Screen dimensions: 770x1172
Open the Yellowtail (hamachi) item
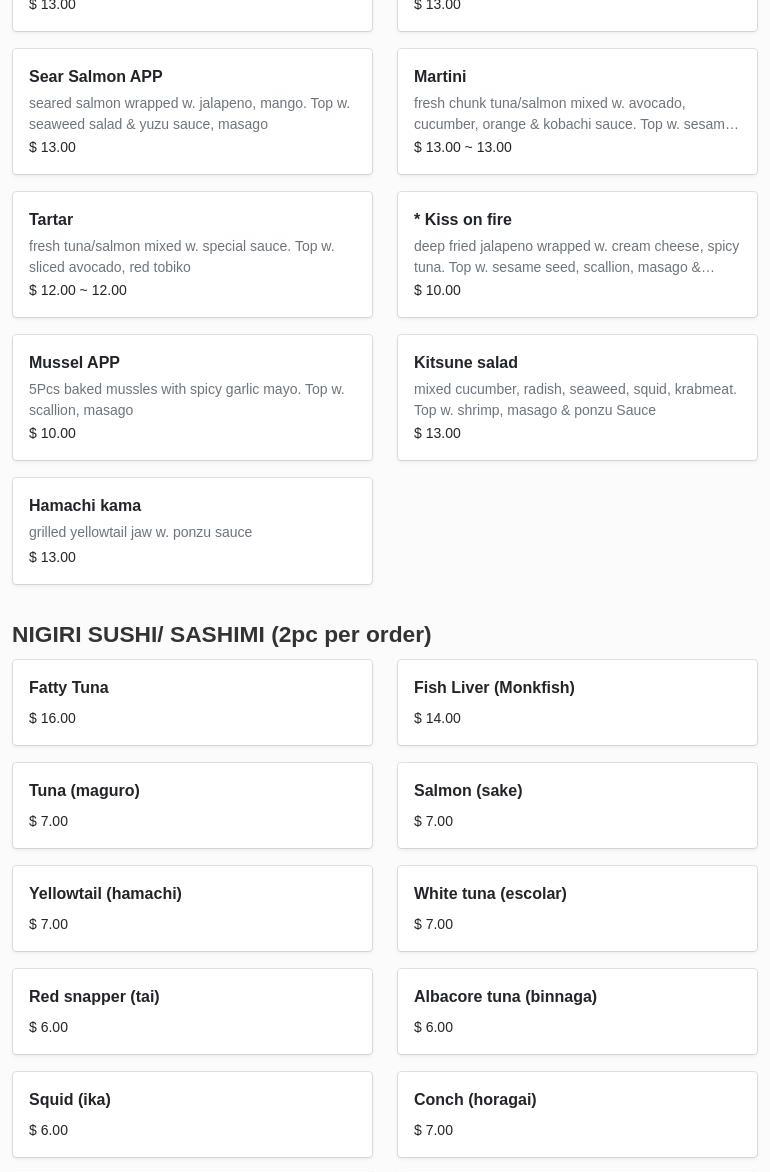[192, 908]
